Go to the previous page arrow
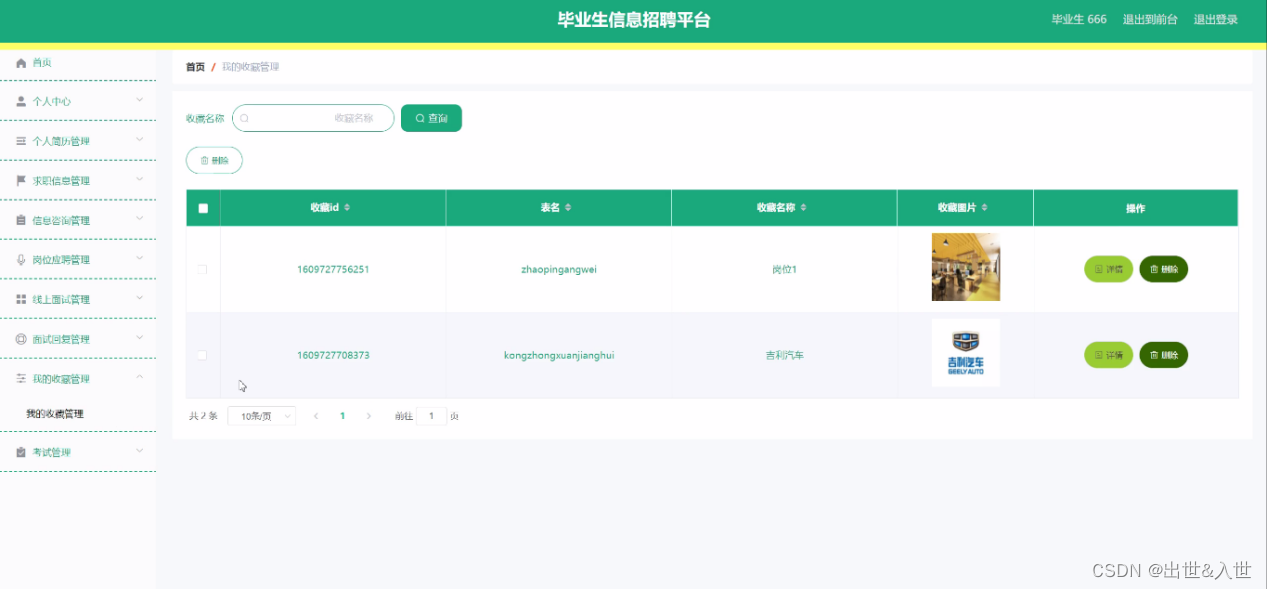This screenshot has height=589, width=1267. click(316, 416)
